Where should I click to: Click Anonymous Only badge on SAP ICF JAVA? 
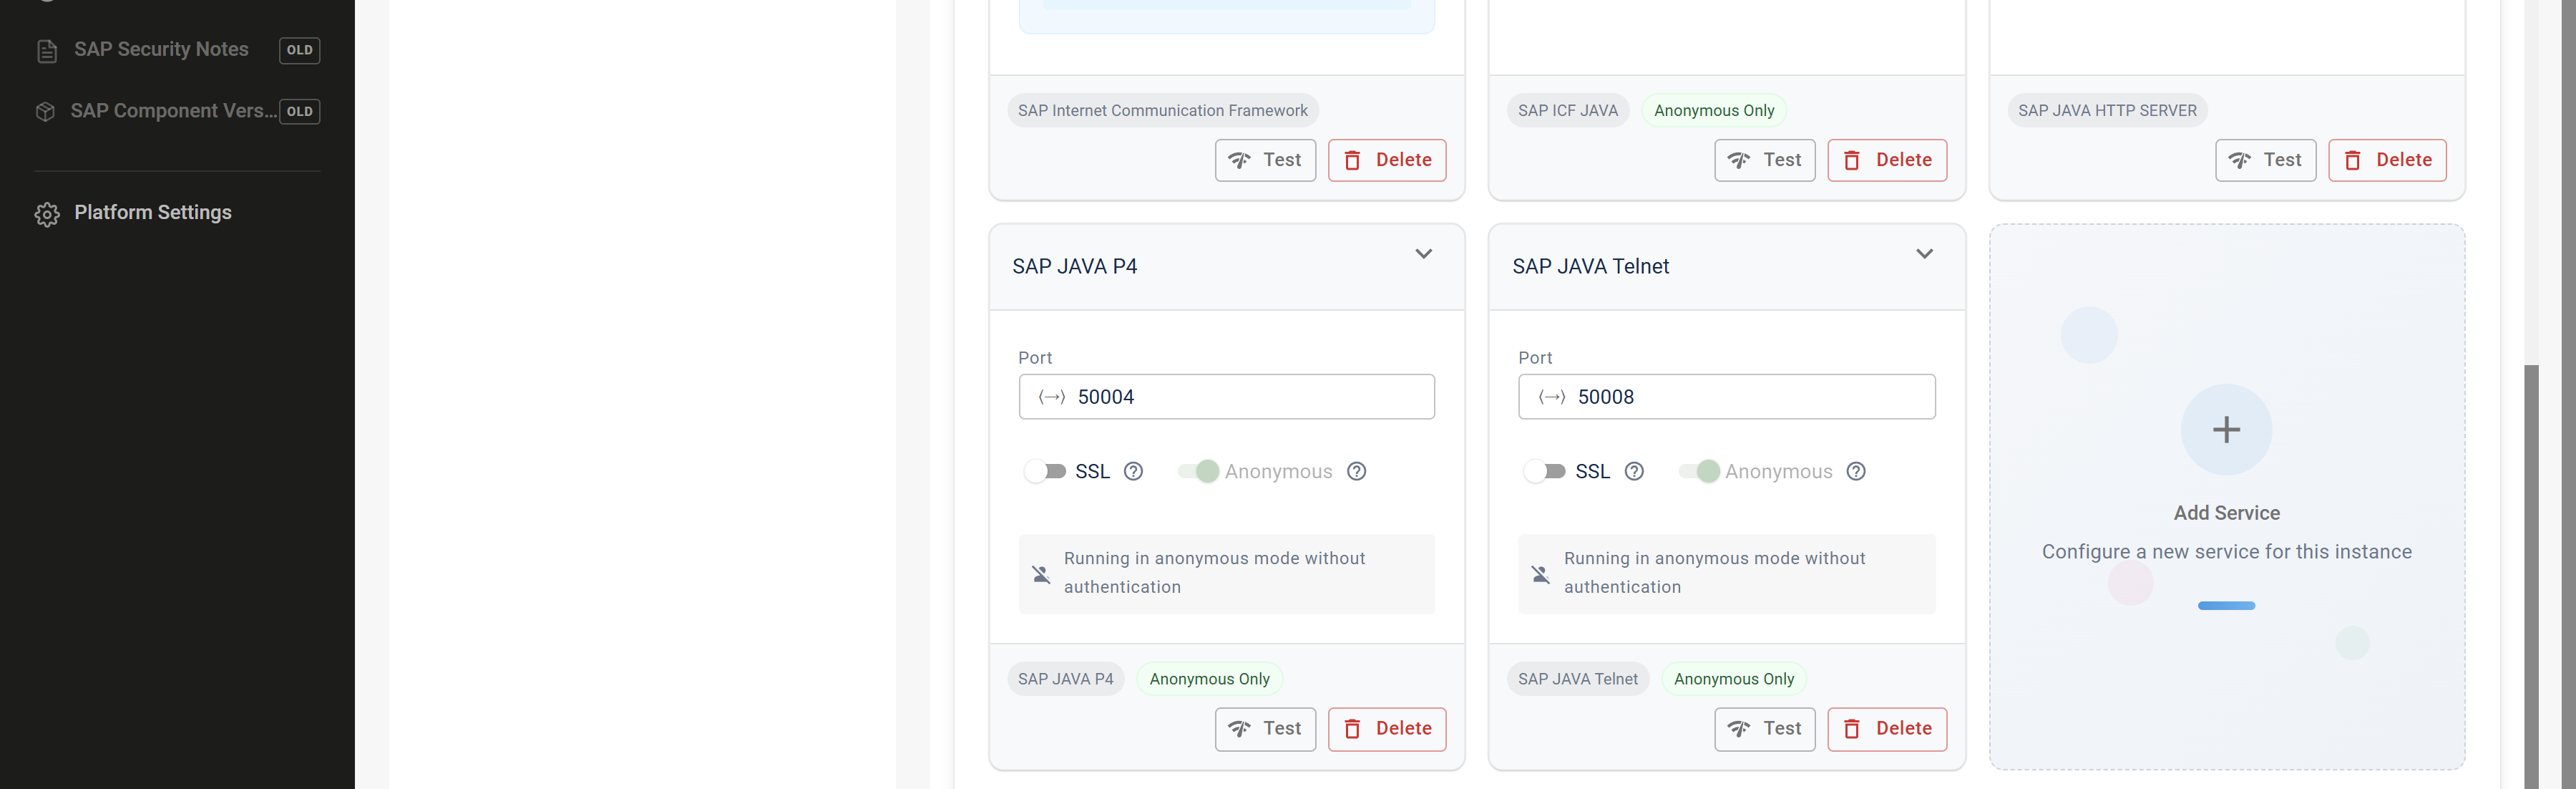(1713, 111)
